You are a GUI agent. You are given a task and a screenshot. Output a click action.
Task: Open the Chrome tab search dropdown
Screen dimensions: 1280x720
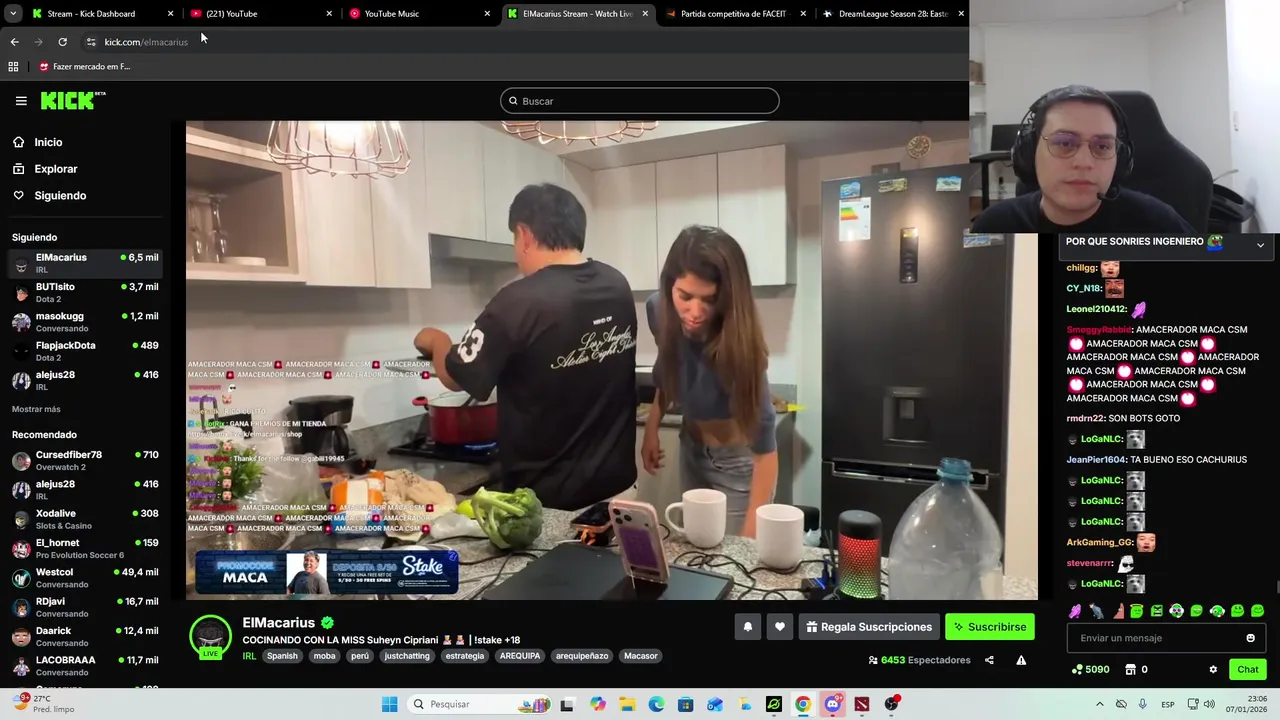pos(13,14)
